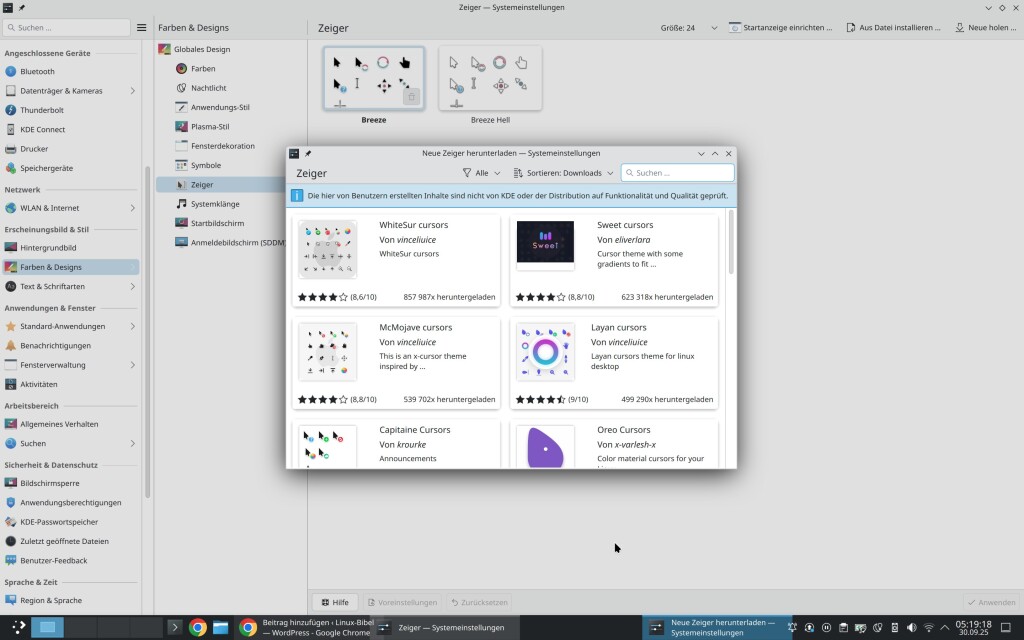This screenshot has width=1024, height=640.
Task: Expand Suchen settings submenu
Action: (133, 443)
